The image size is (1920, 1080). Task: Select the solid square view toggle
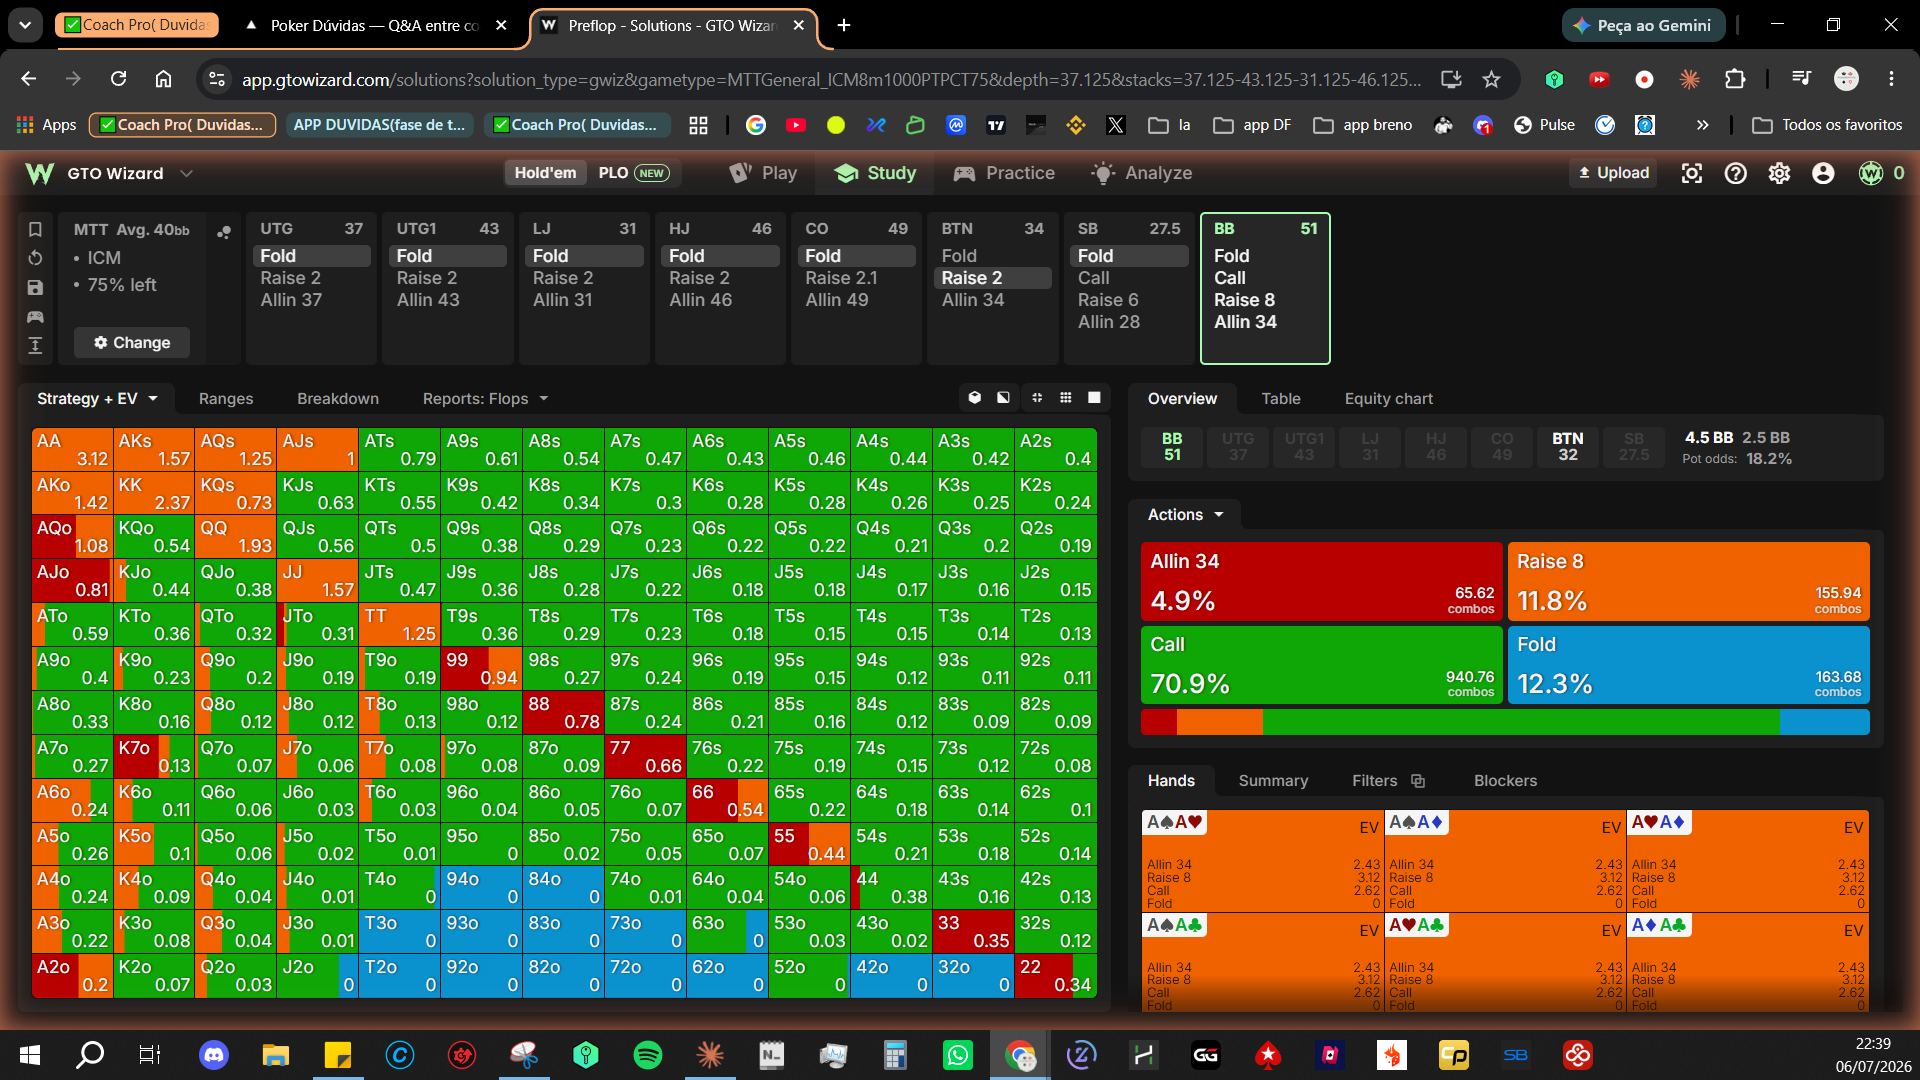coord(1095,398)
